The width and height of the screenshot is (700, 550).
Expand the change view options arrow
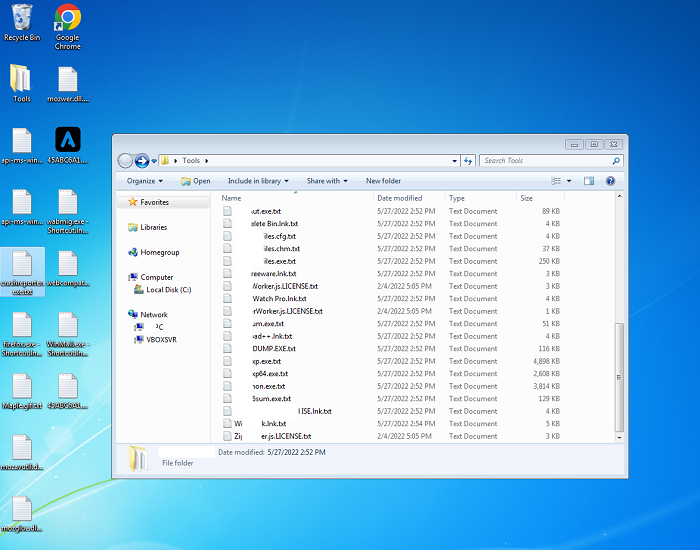(x=569, y=181)
